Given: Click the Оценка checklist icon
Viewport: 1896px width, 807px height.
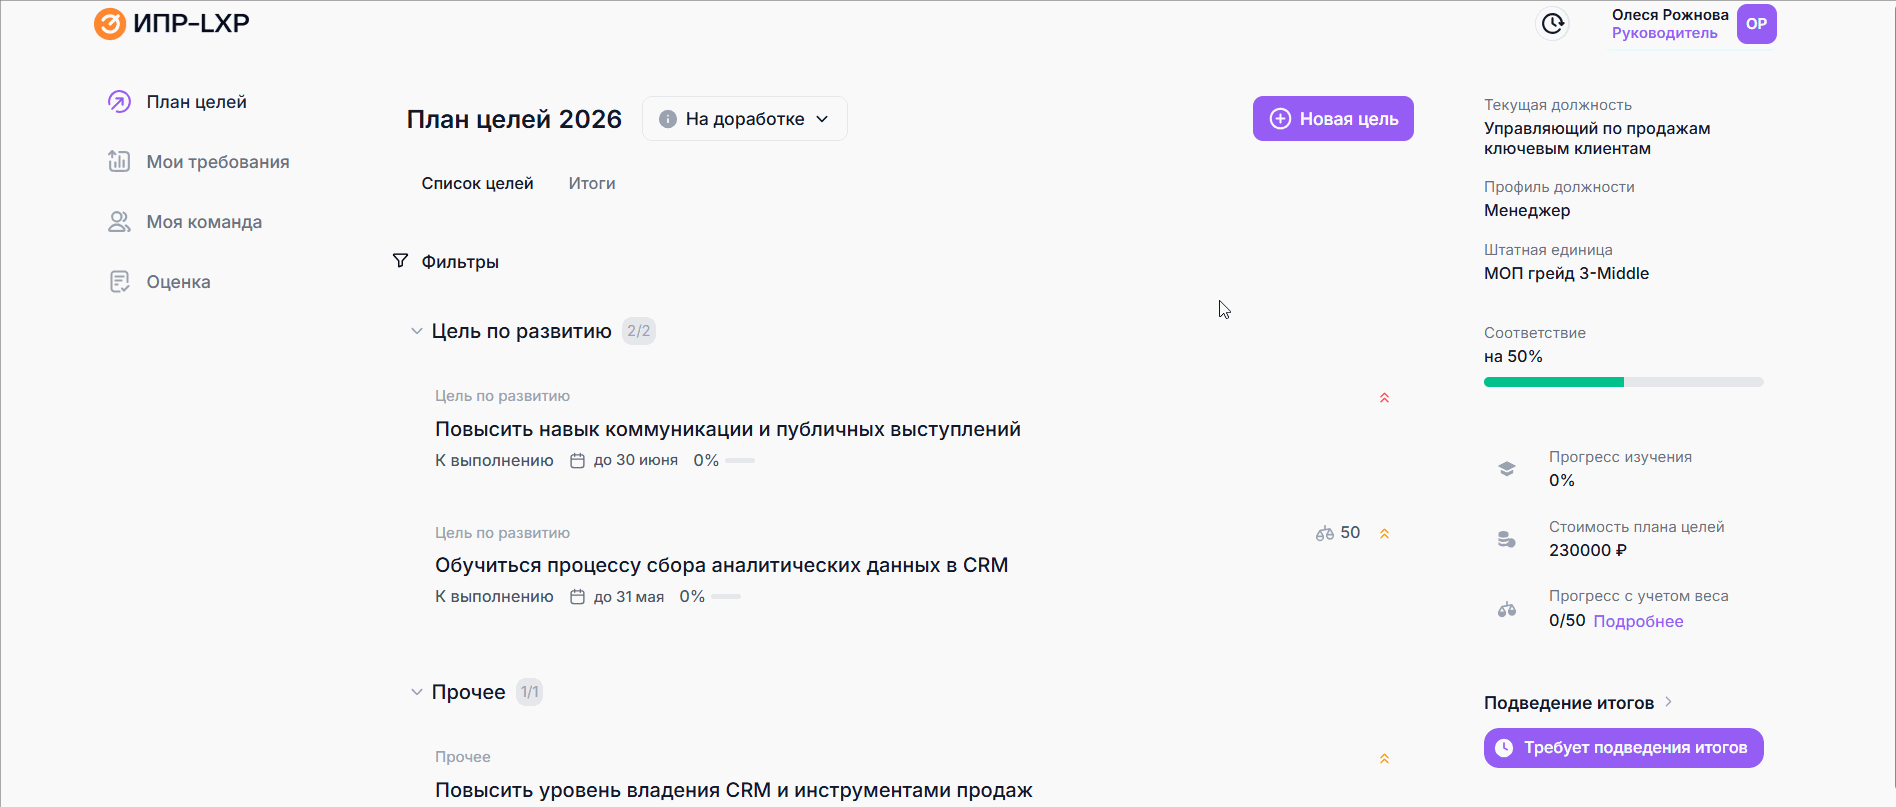Looking at the screenshot, I should 119,281.
